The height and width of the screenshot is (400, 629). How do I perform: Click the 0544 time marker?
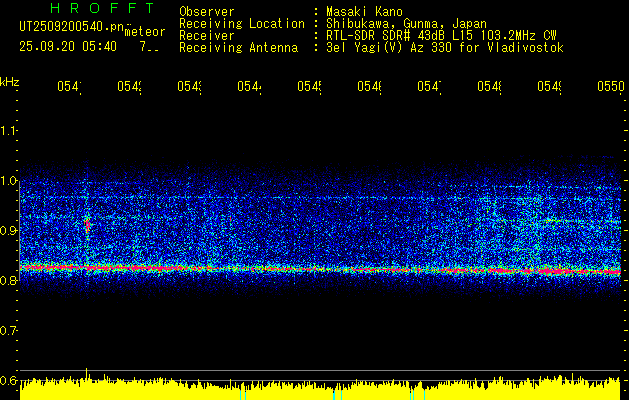coord(250,86)
